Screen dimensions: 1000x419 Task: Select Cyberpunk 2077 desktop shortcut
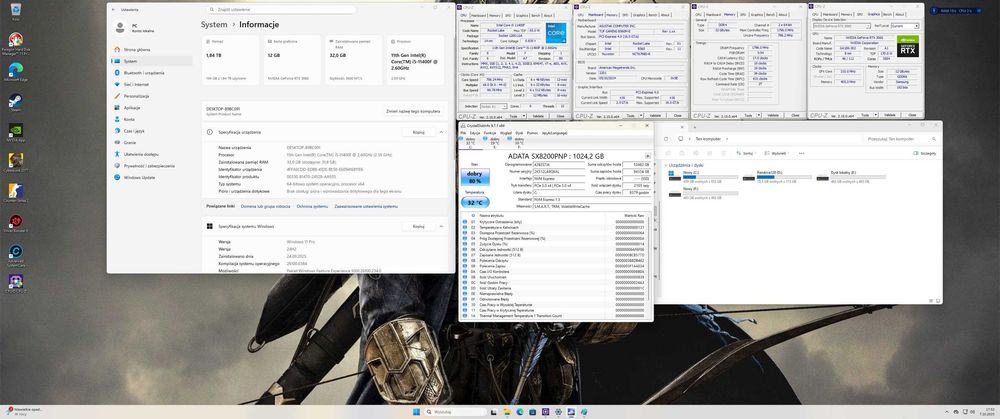point(15,163)
